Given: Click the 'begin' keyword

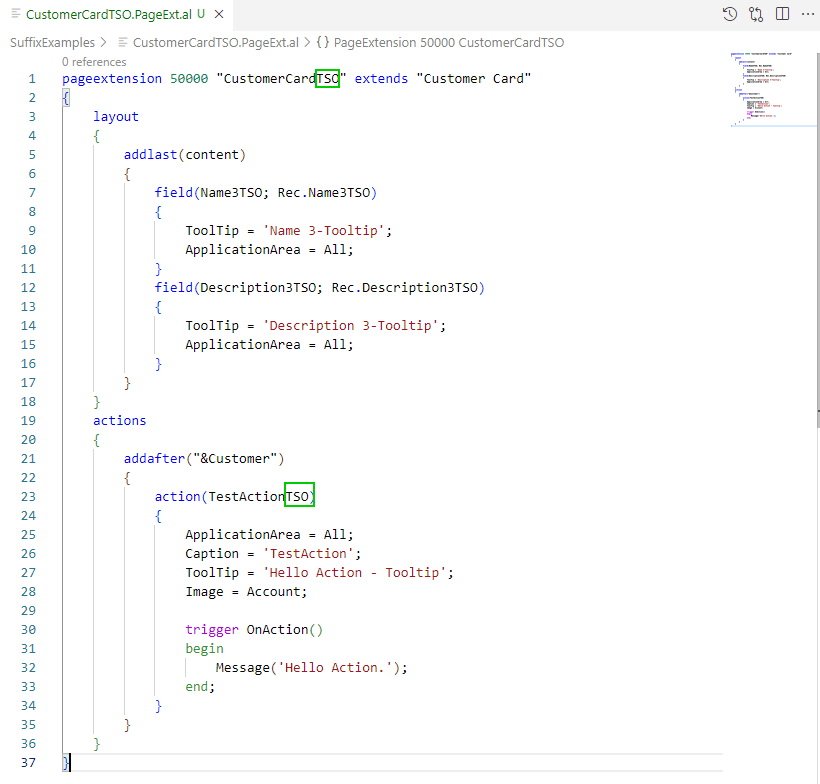Looking at the screenshot, I should click(204, 649).
